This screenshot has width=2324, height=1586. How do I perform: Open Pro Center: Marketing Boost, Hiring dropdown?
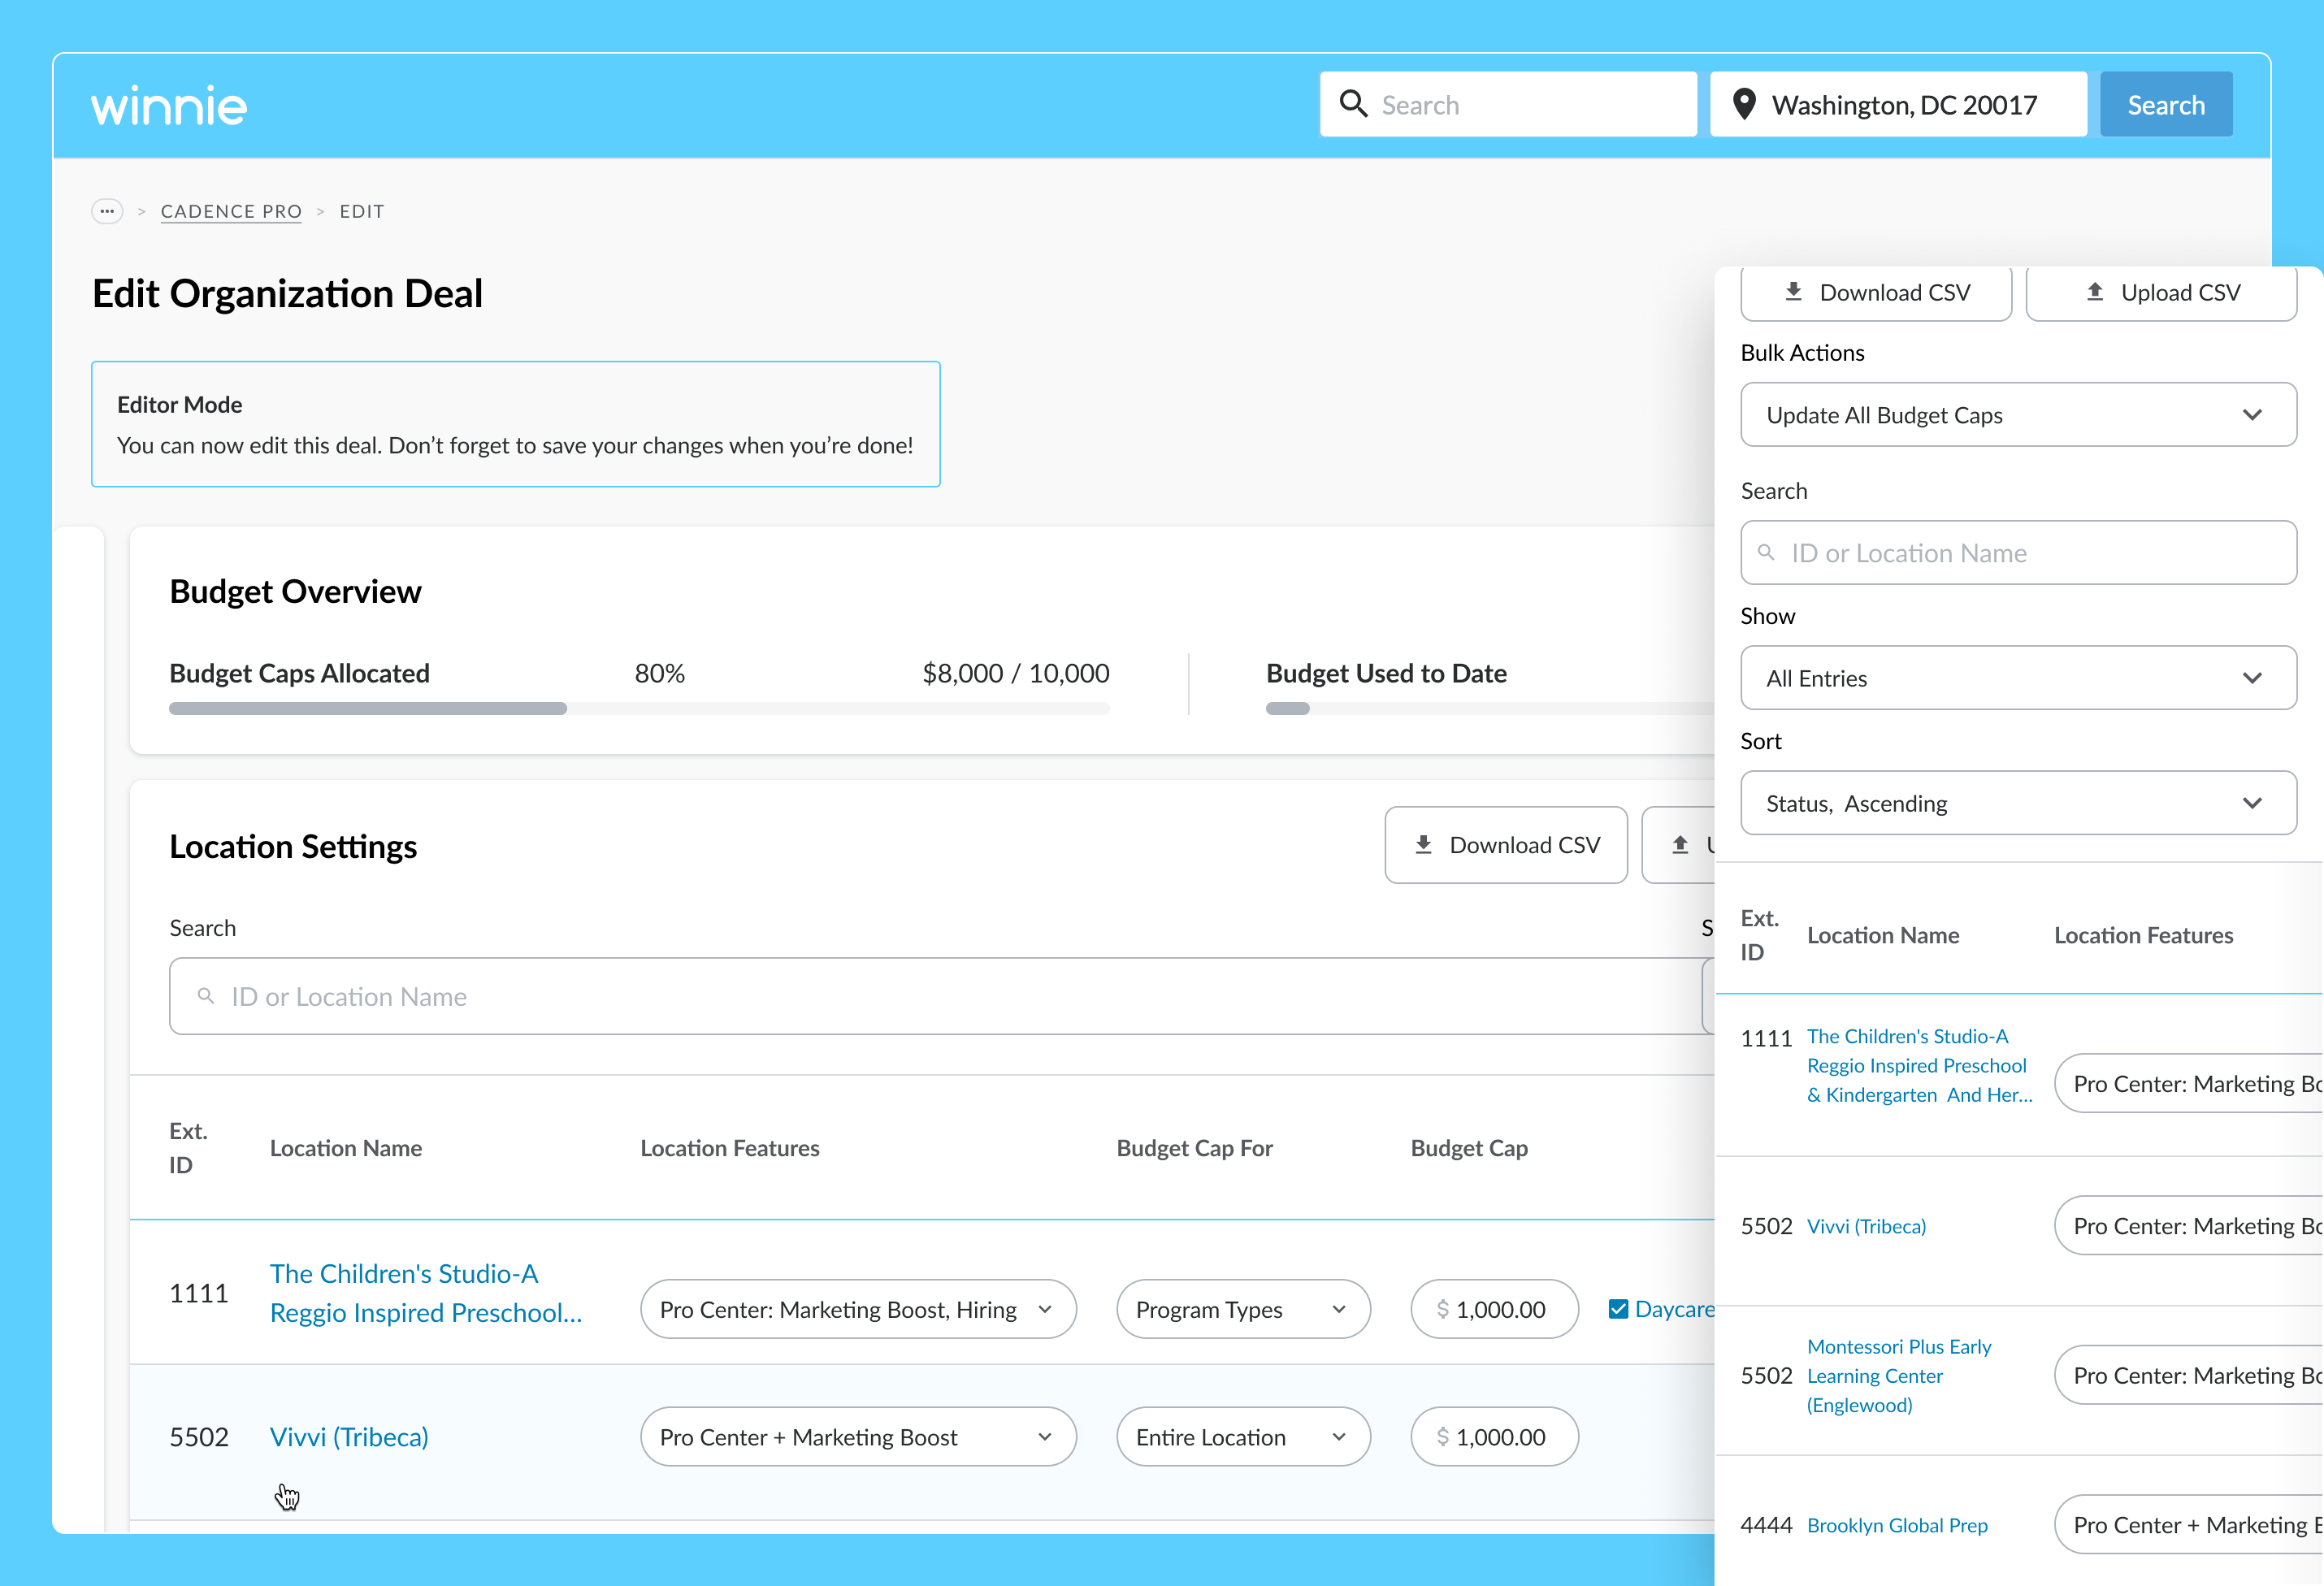click(x=858, y=1309)
